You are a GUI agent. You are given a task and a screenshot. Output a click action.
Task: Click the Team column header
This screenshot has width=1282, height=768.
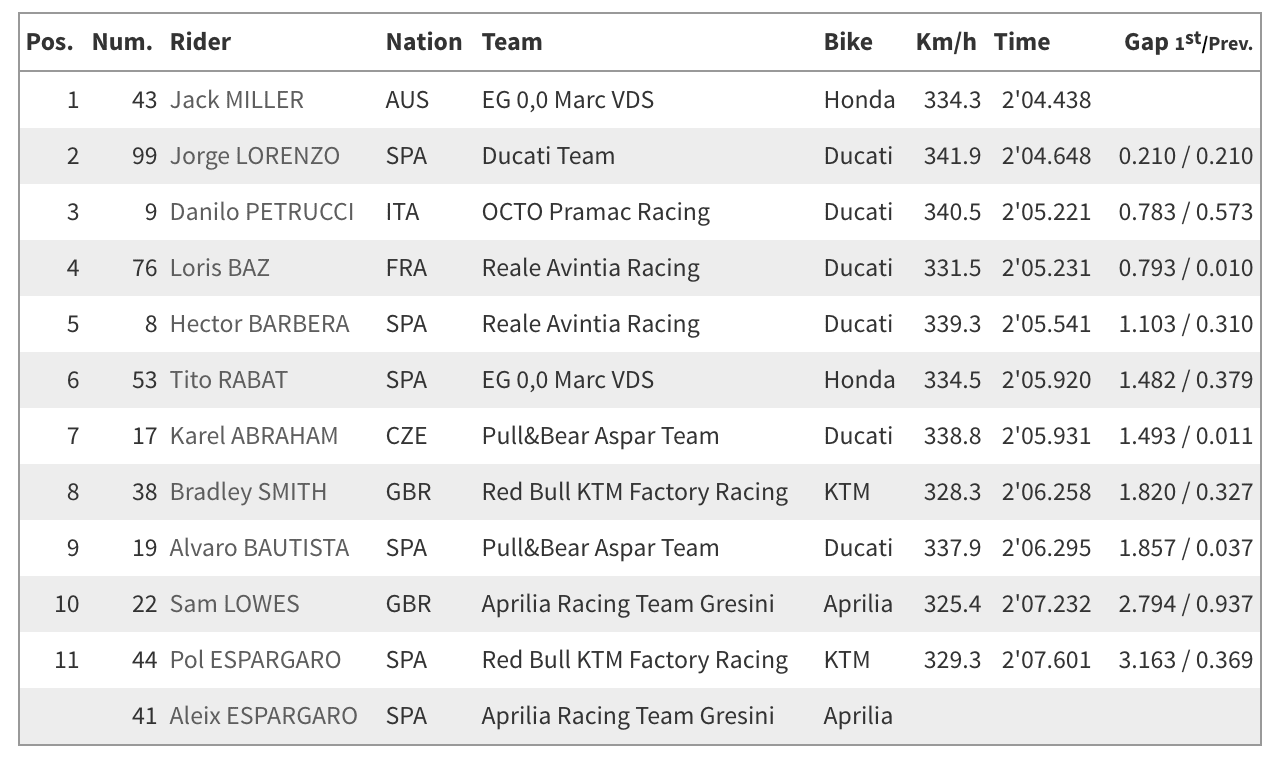tap(512, 42)
